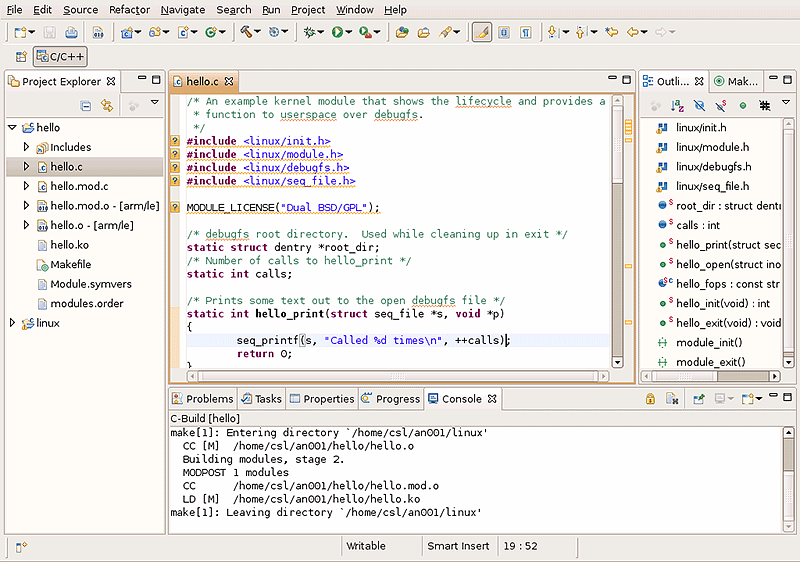Toggle Link with Editor in Project Explorer
This screenshot has width=800, height=562.
coord(106,104)
